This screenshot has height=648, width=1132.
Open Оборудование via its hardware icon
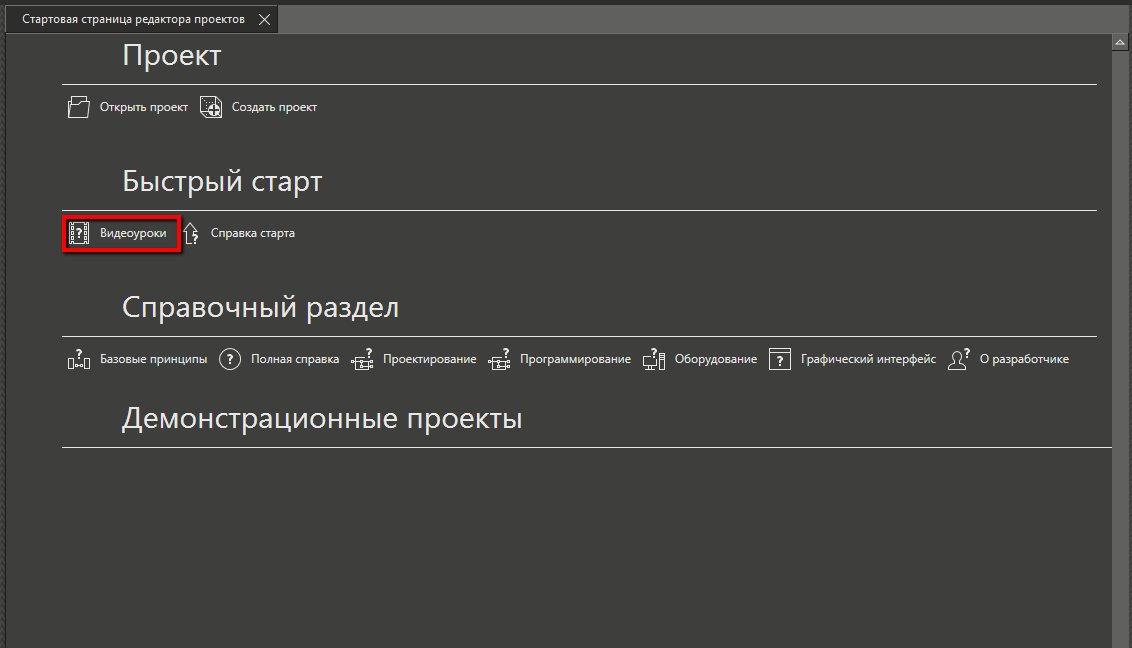tap(653, 358)
